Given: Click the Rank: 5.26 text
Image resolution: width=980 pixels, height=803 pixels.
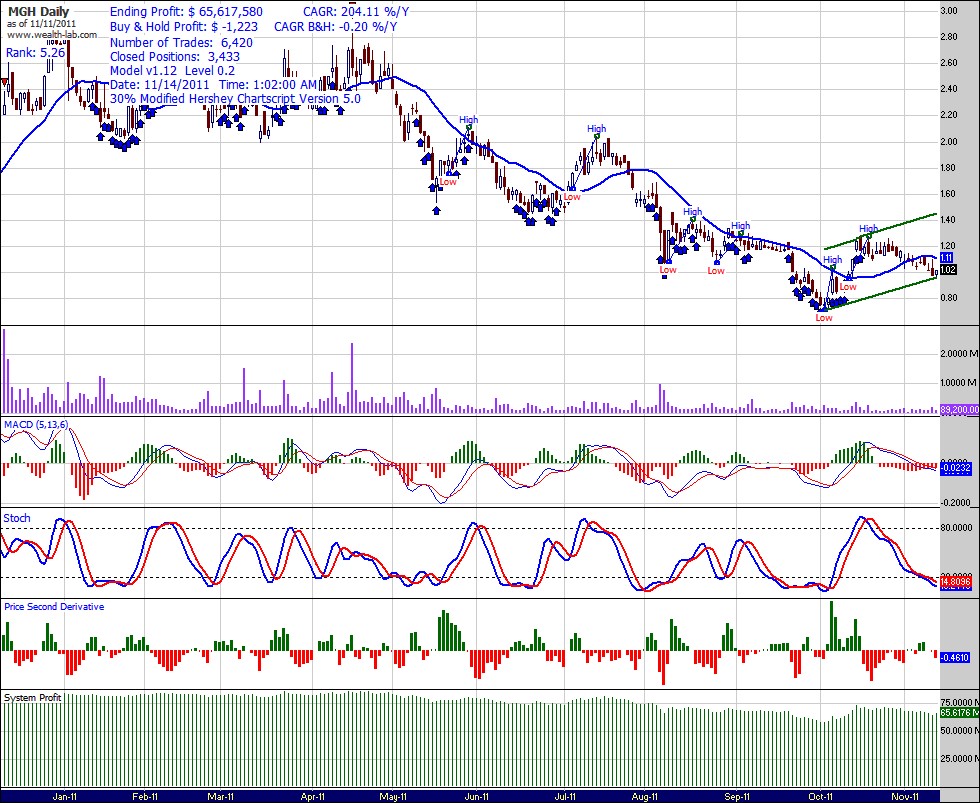Looking at the screenshot, I should [31, 53].
